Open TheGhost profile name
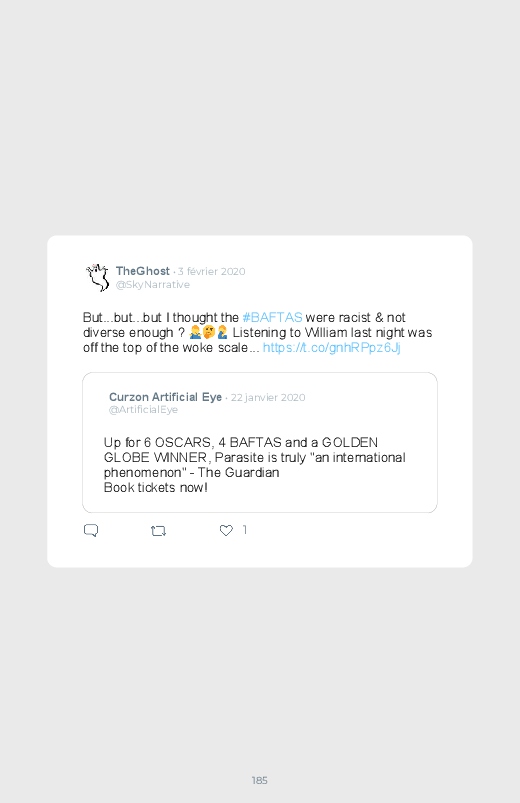Image resolution: width=520 pixels, height=803 pixels. click(x=142, y=271)
